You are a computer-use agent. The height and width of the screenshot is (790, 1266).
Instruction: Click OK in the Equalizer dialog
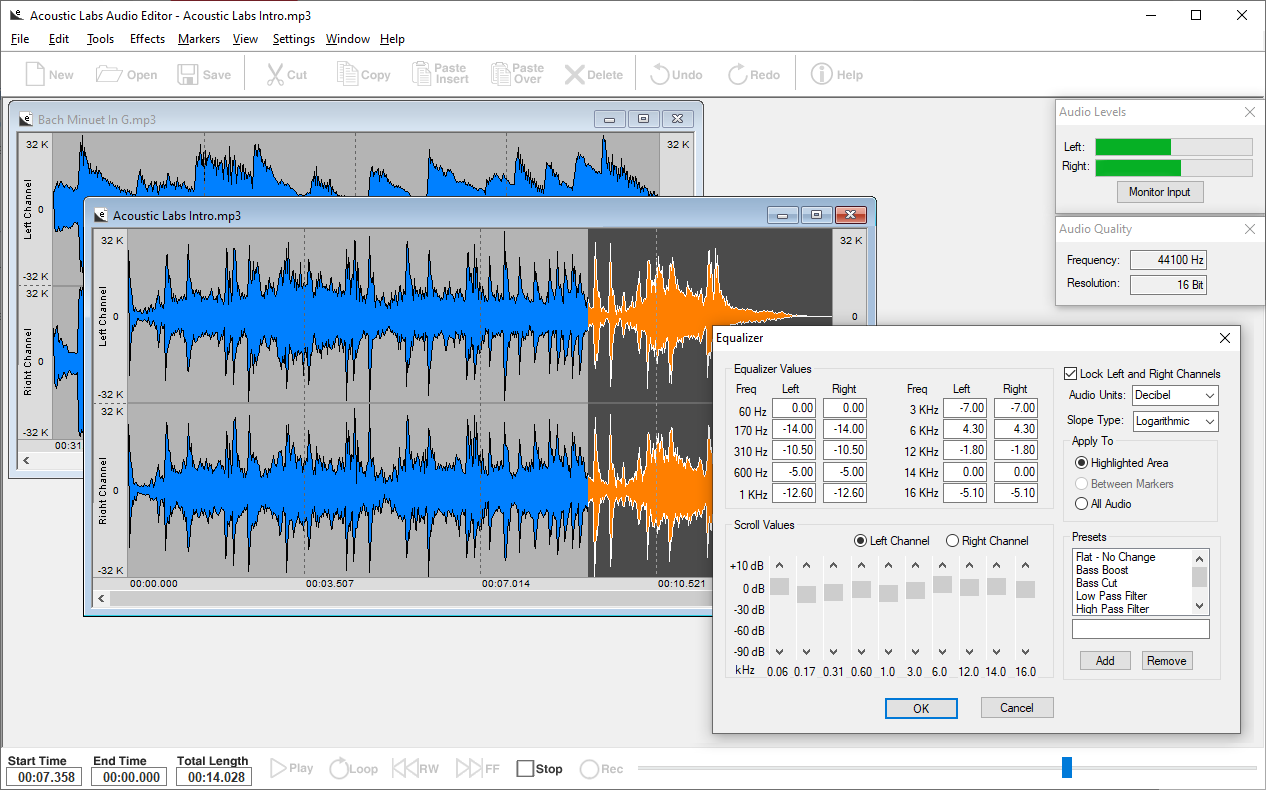point(921,708)
